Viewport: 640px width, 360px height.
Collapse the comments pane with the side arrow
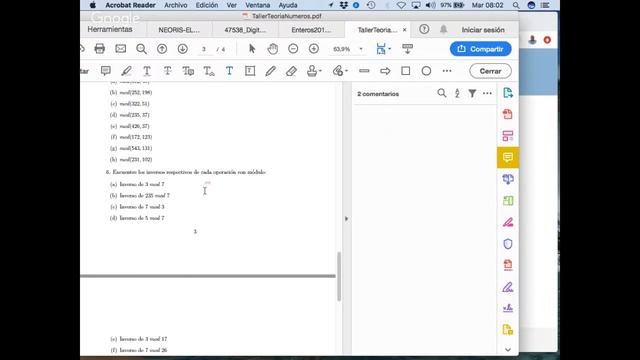(x=347, y=219)
